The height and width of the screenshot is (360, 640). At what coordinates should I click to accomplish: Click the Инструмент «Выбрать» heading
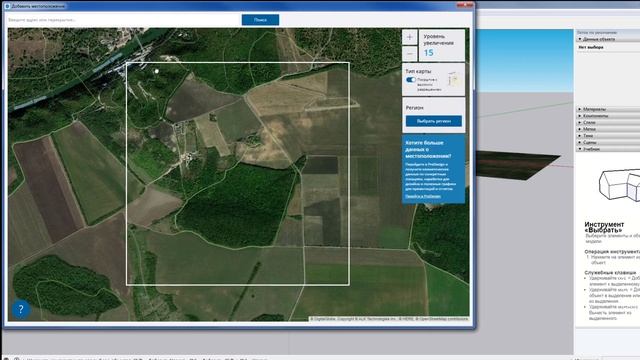[x=604, y=227]
